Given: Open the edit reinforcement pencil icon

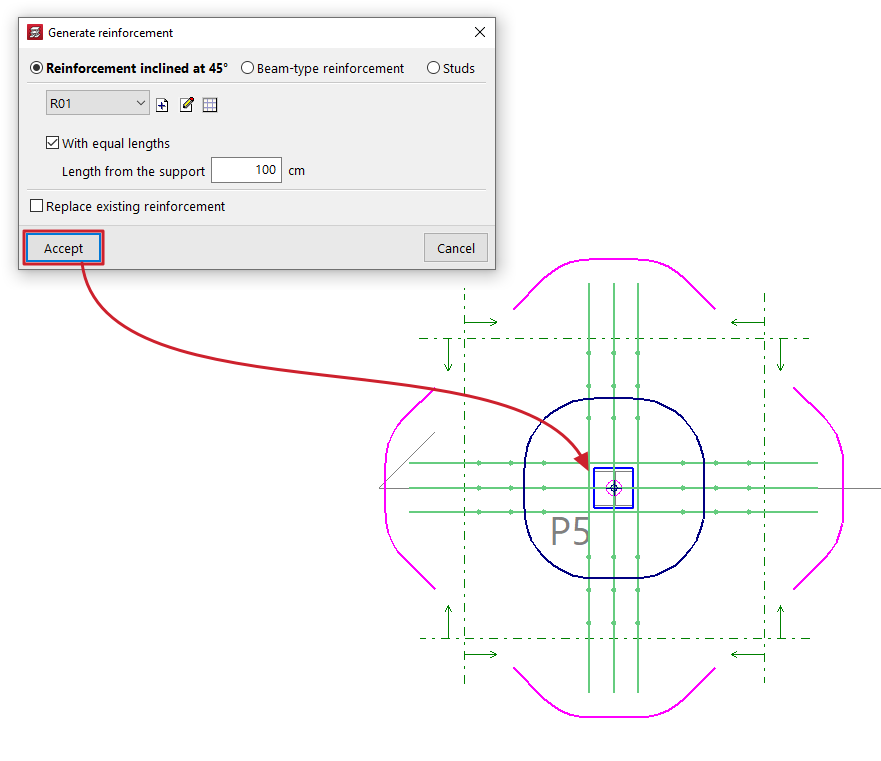Looking at the screenshot, I should tap(187, 105).
